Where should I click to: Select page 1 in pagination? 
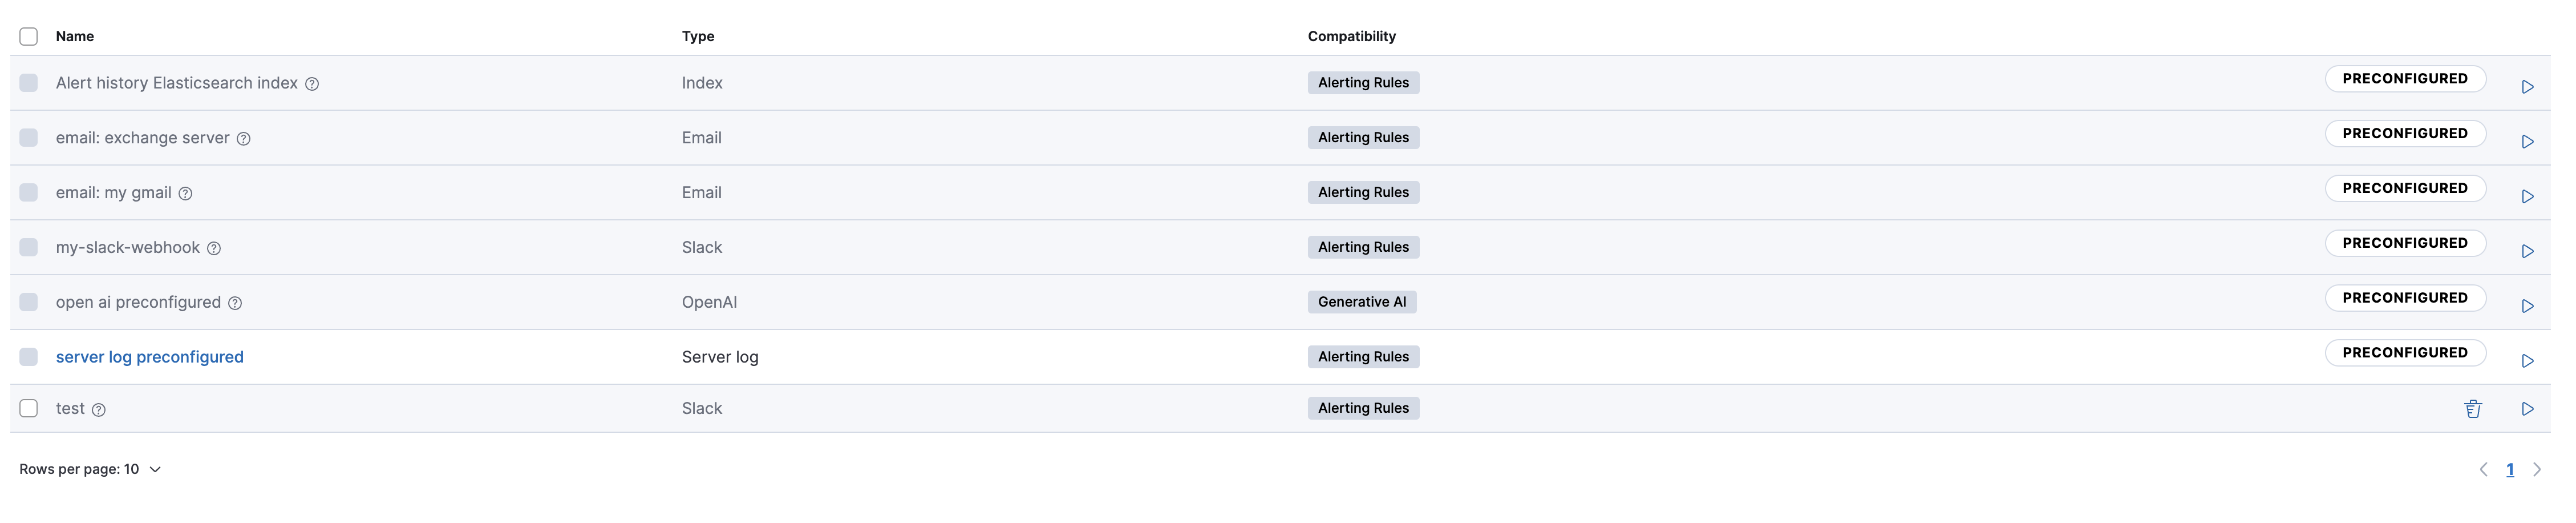[2511, 468]
